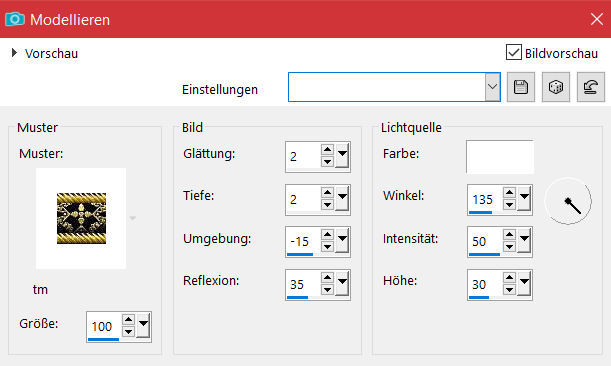Open the Umgebung slider dropdown arrow
The width and height of the screenshot is (611, 366).
click(342, 240)
